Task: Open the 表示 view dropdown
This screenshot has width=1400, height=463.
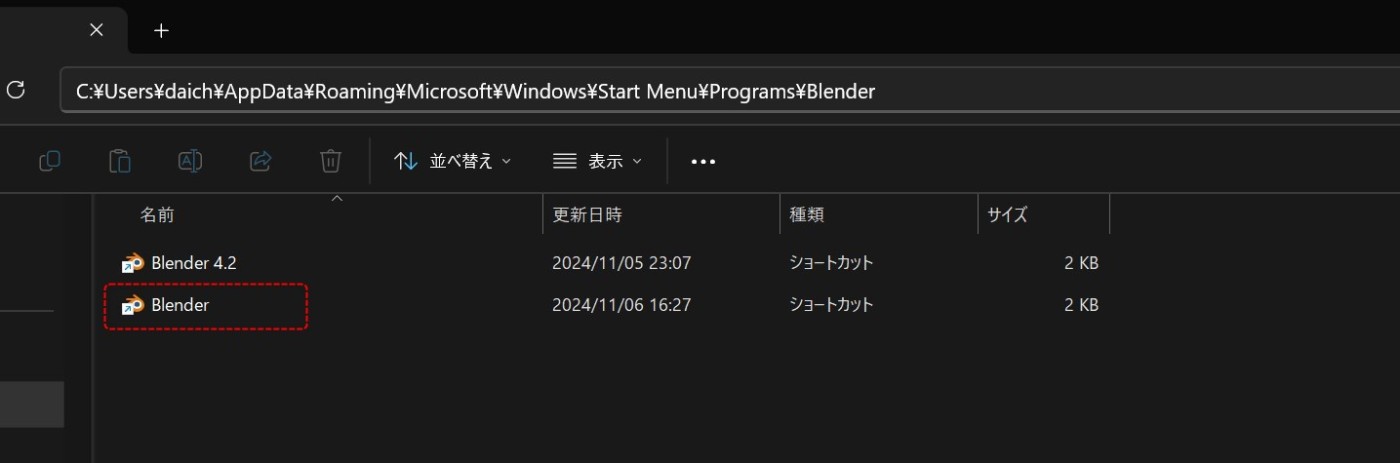Action: (597, 161)
